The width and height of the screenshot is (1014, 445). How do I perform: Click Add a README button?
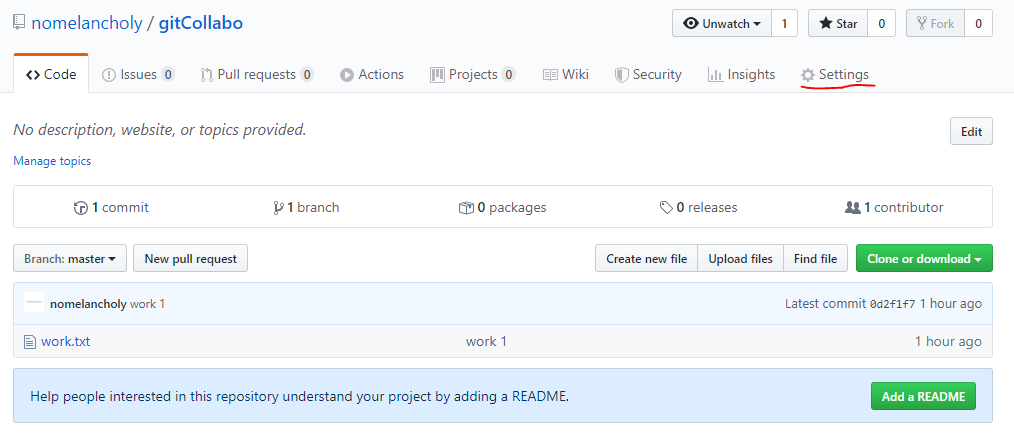tap(923, 396)
